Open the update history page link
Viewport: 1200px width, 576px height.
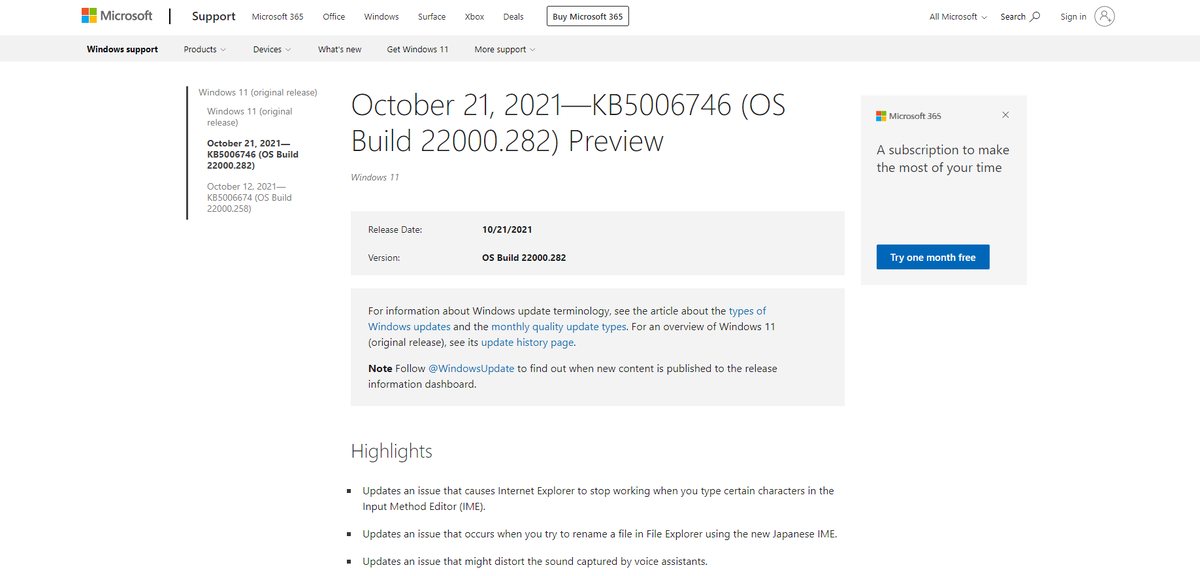point(528,342)
